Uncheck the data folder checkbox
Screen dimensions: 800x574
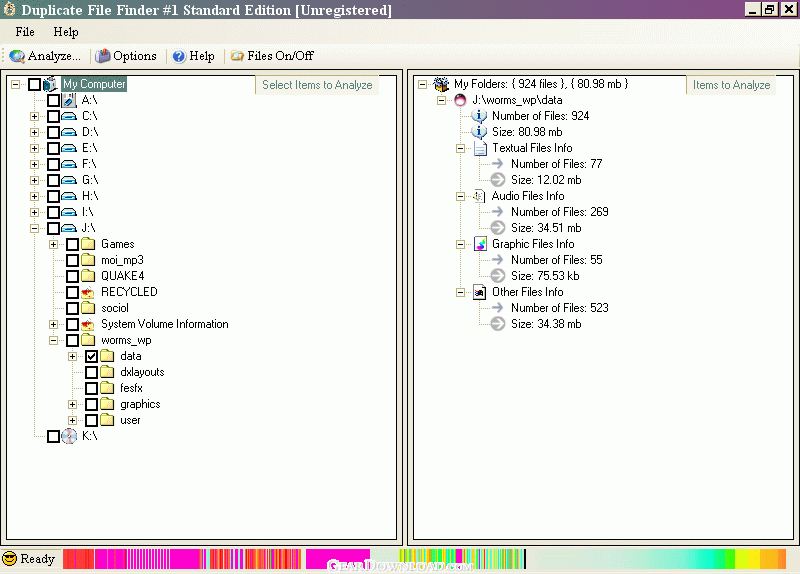91,356
